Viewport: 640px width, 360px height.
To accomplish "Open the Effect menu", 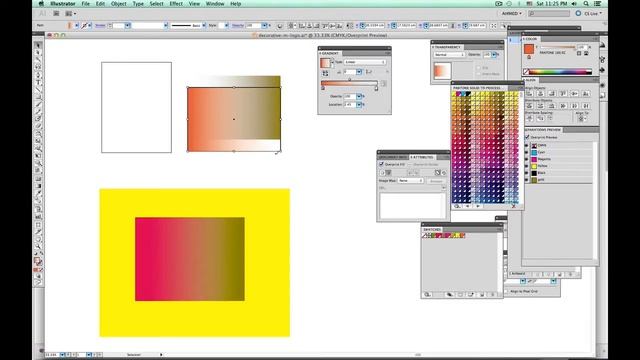I will click(x=176, y=4).
